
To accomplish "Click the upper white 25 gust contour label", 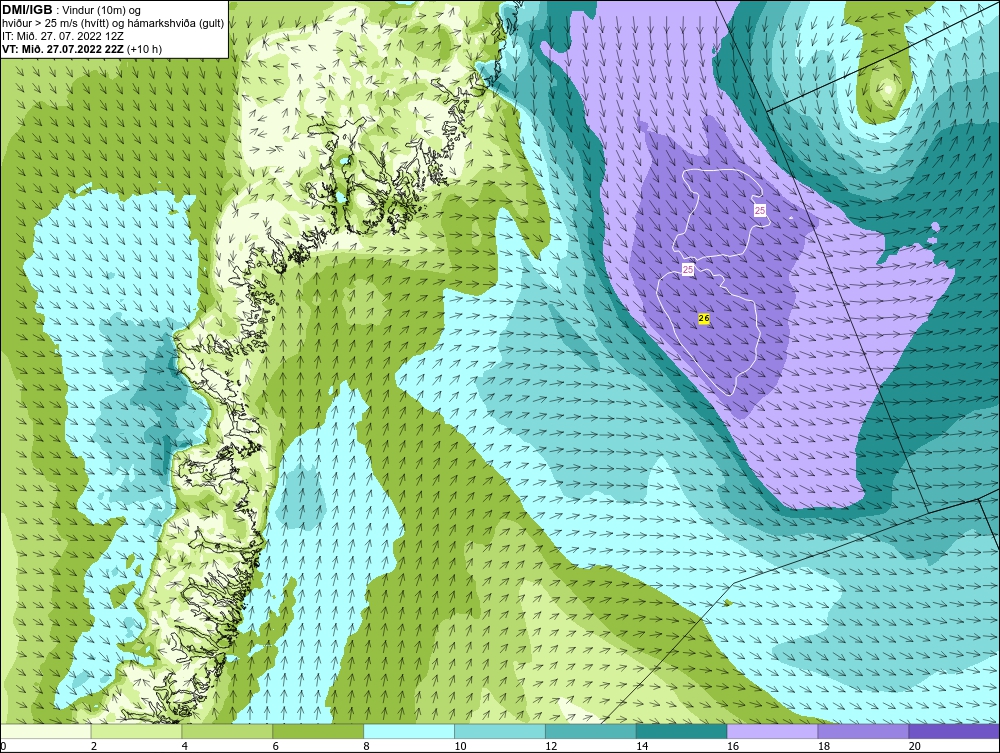I will [760, 210].
